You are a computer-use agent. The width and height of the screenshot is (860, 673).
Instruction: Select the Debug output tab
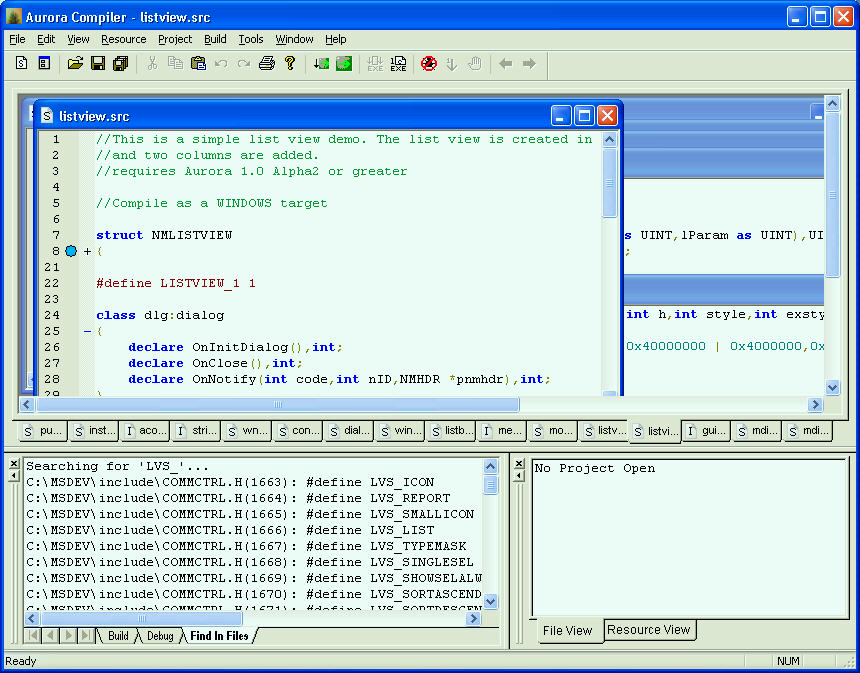tap(160, 636)
